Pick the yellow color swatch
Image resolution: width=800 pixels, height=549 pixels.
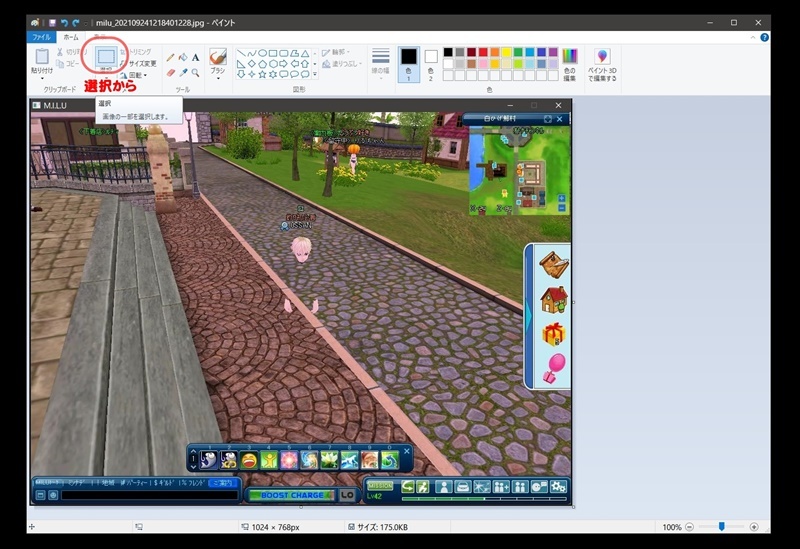point(506,52)
